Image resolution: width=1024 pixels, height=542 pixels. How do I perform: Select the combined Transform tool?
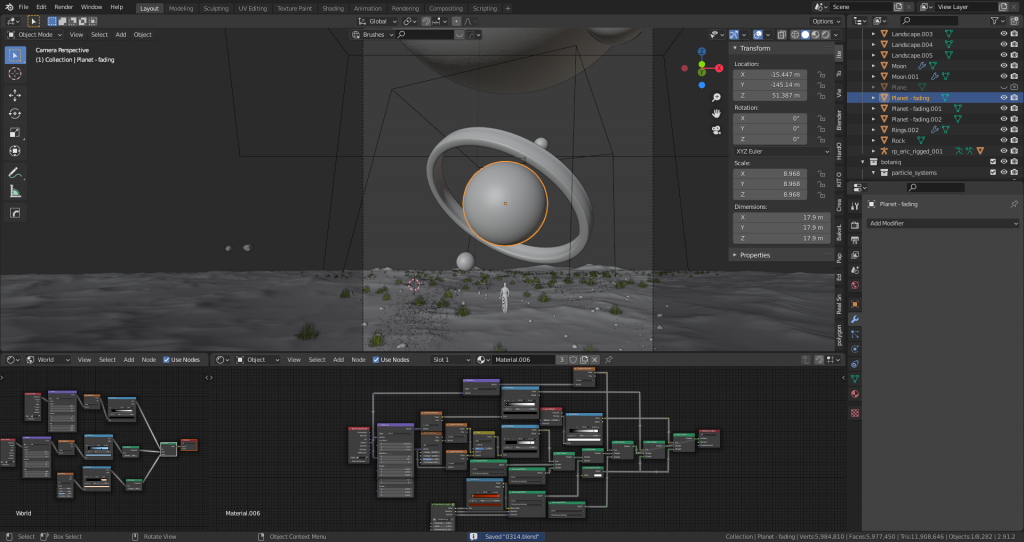[x=14, y=151]
